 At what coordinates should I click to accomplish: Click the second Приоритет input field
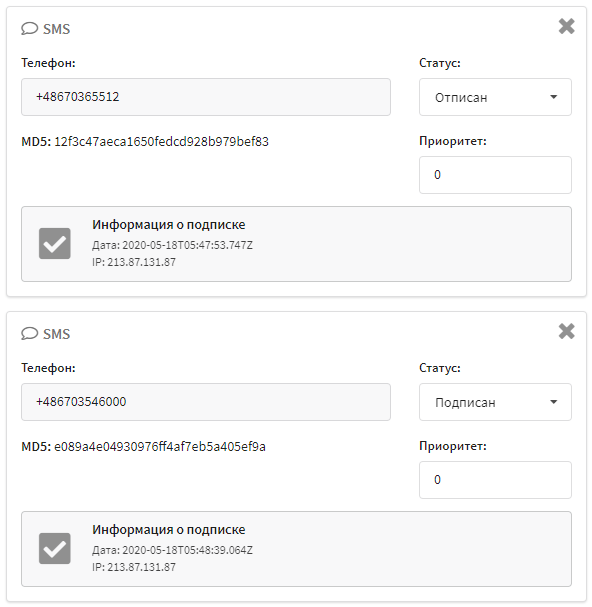(x=495, y=480)
